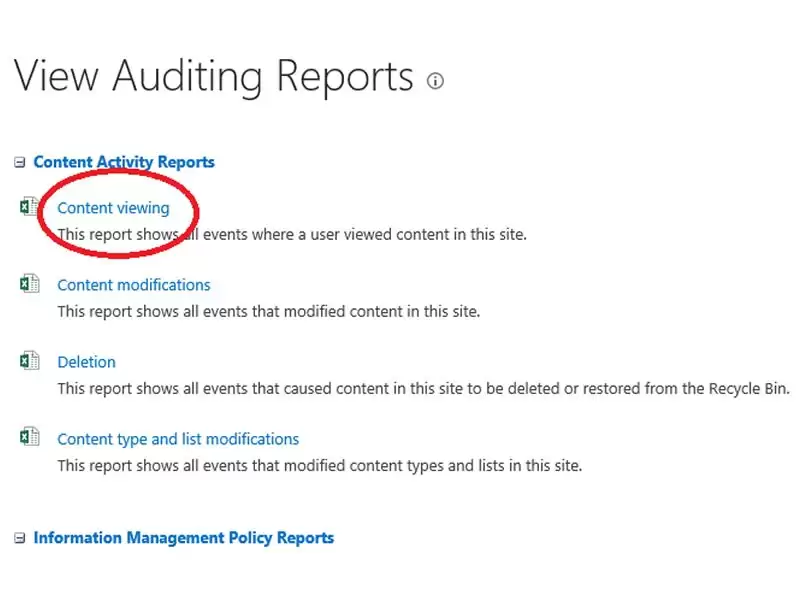
Task: Open the info icon next to View Auditing Reports title
Action: point(435,81)
